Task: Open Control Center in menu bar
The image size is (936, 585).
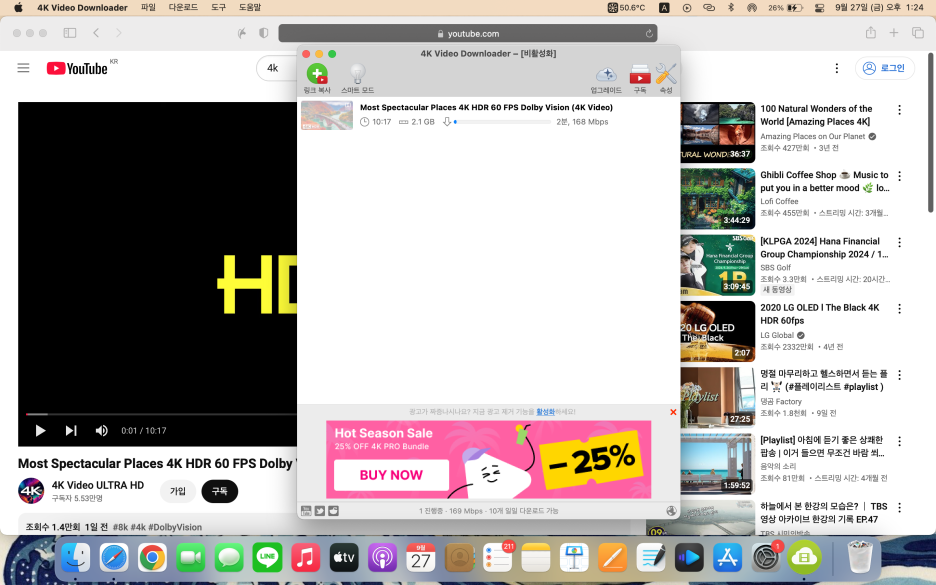Action: [x=820, y=8]
